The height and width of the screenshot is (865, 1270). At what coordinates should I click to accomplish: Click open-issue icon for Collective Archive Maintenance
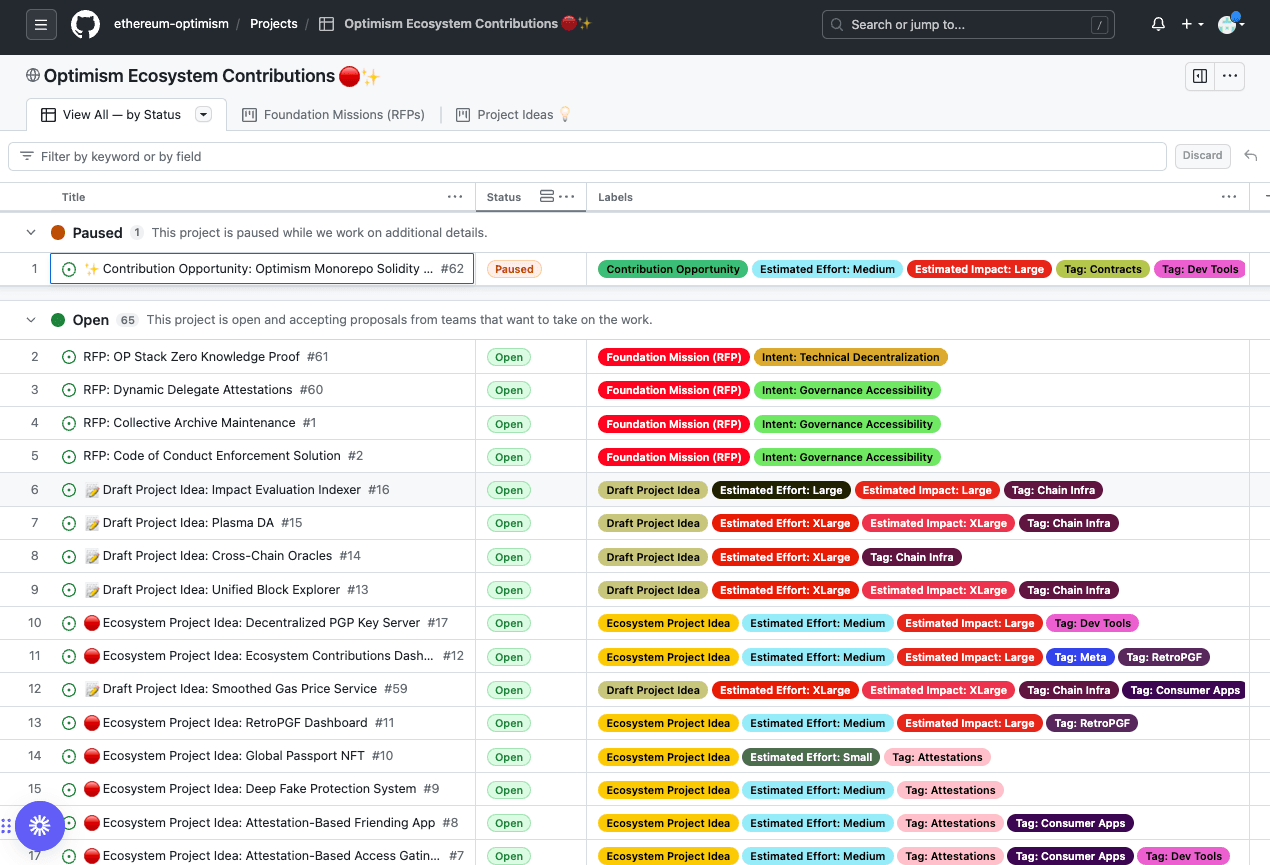69,423
